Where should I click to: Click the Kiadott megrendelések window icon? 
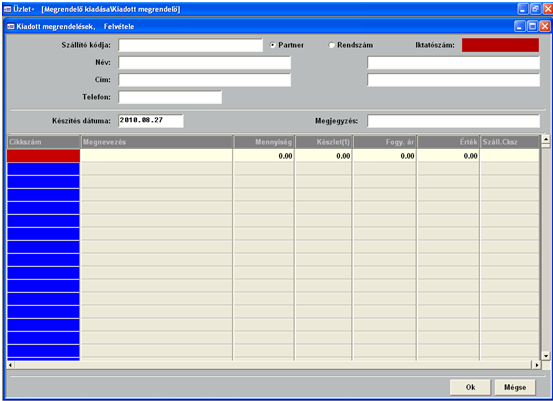pos(11,26)
